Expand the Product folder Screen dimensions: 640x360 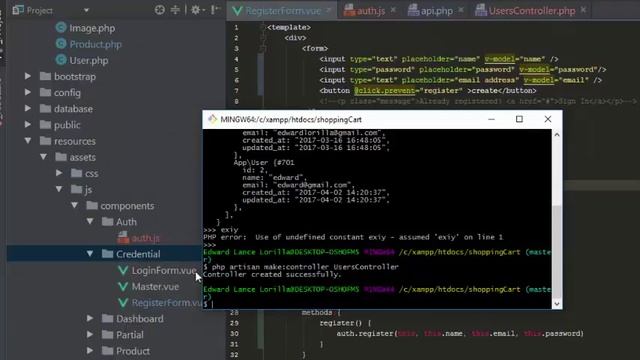(x=90, y=351)
